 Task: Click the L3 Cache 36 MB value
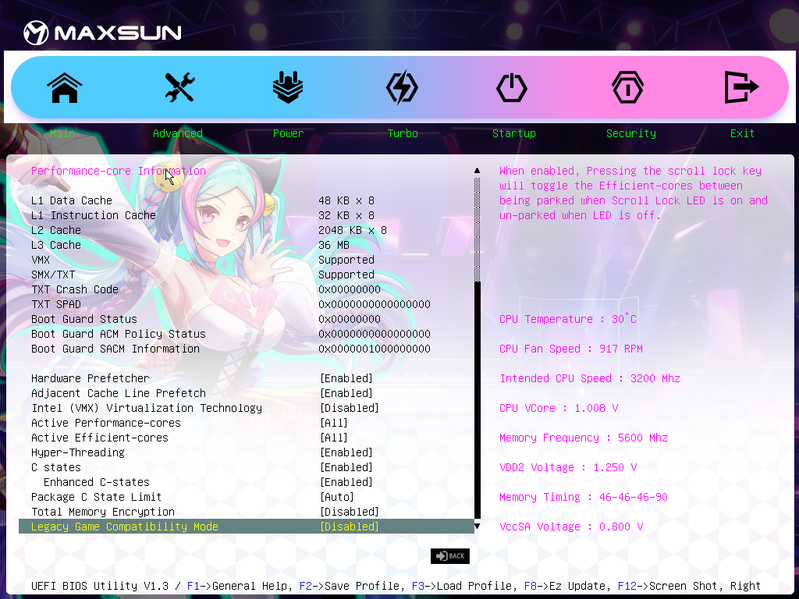point(334,245)
